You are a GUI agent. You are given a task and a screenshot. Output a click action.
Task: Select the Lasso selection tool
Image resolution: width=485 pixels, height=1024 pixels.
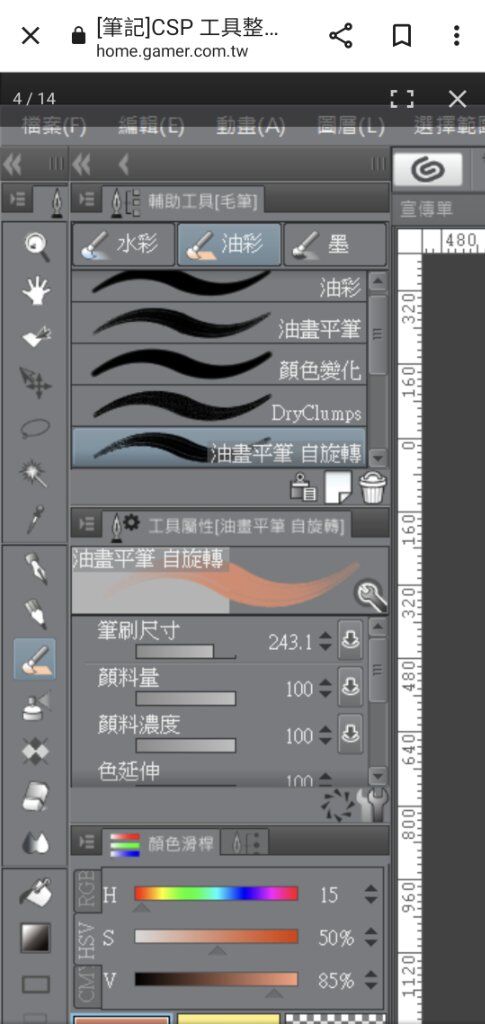pyautogui.click(x=36, y=428)
